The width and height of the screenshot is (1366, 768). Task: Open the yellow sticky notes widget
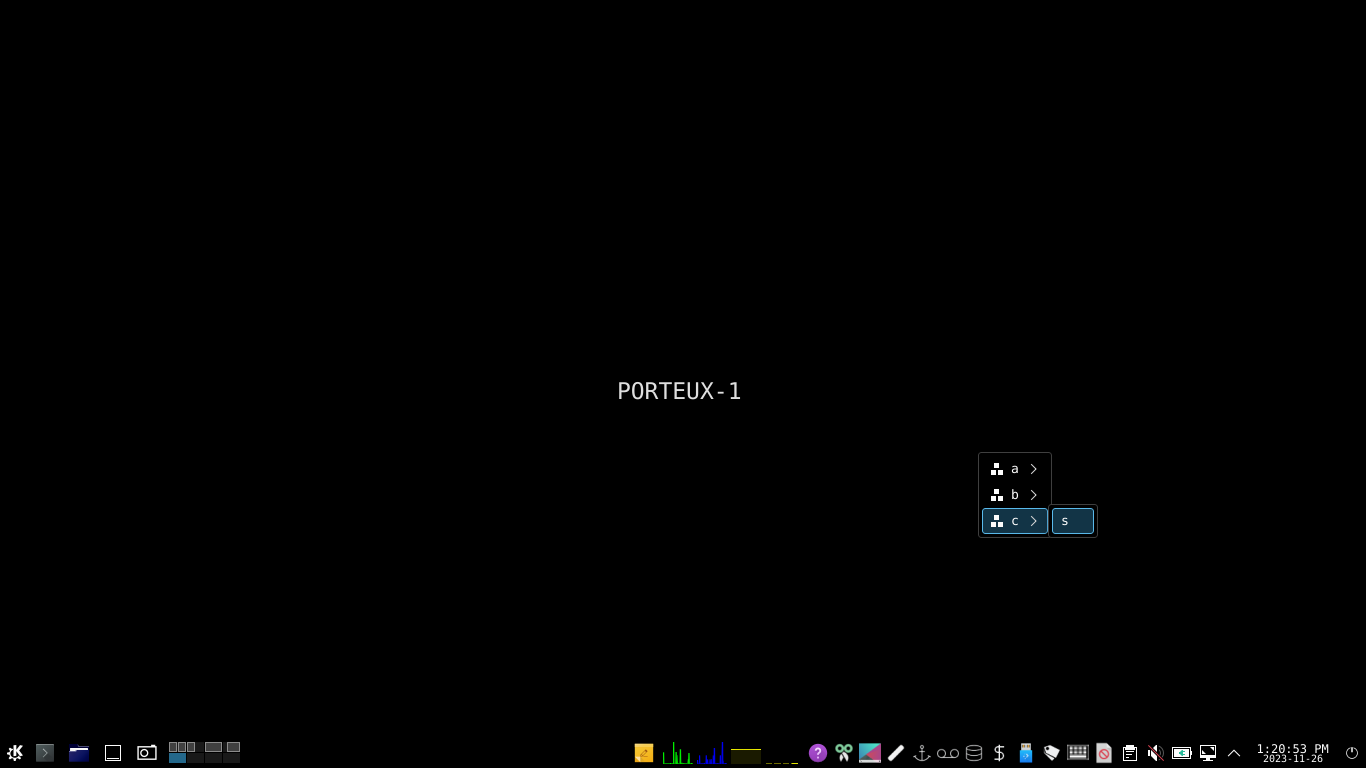(x=644, y=753)
